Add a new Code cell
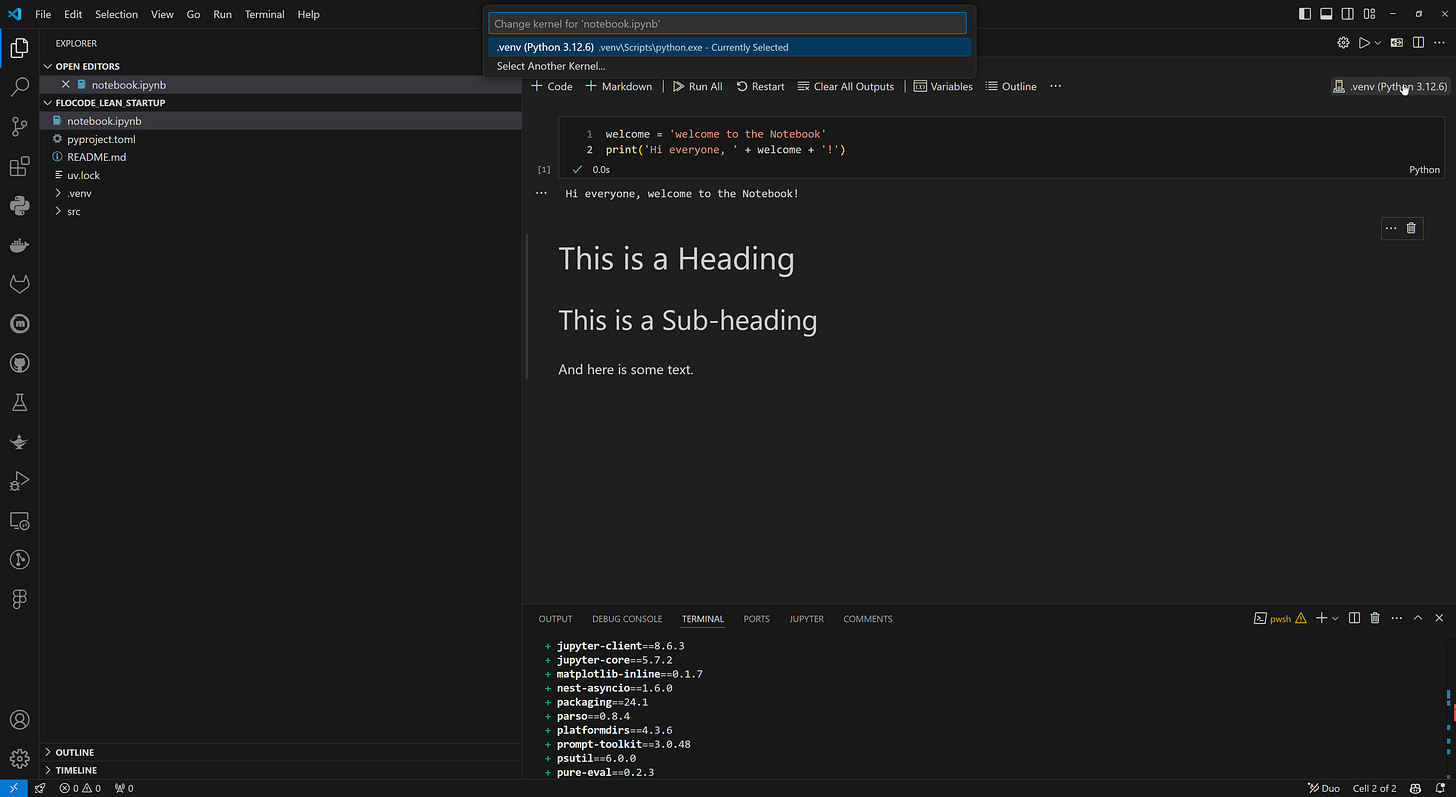Viewport: 1456px width, 797px height. pyautogui.click(x=551, y=86)
